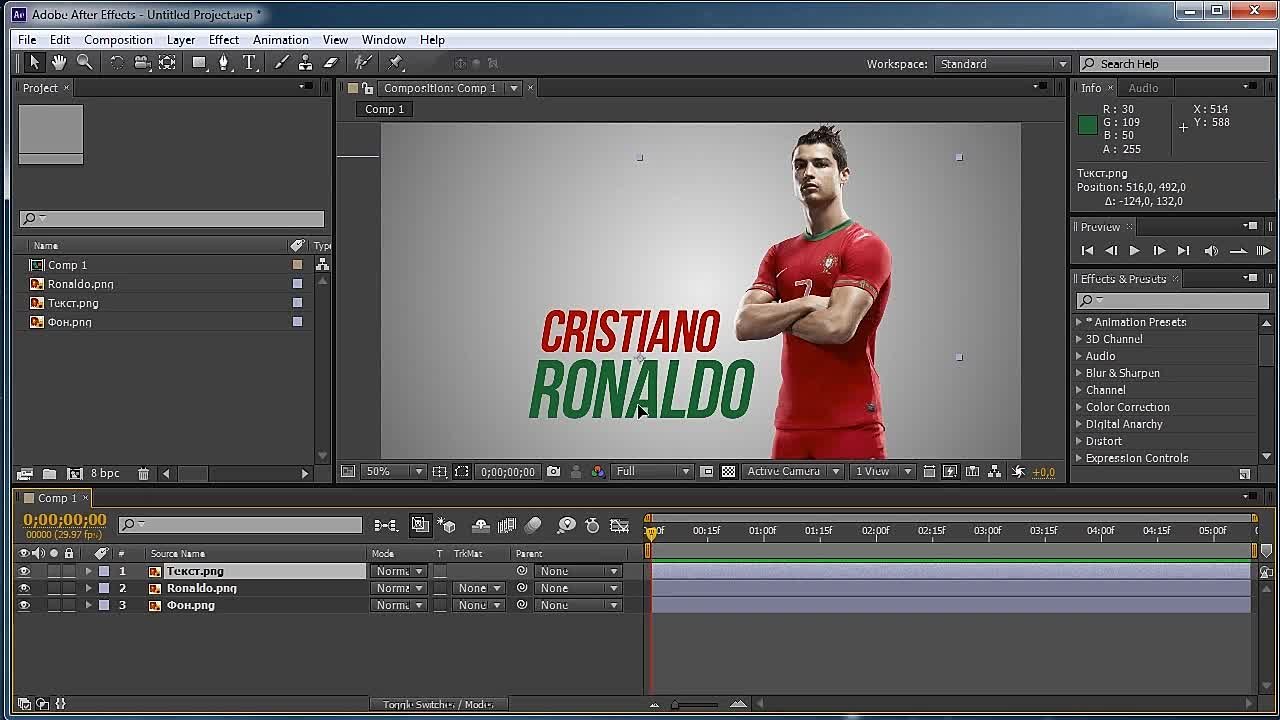Image resolution: width=1280 pixels, height=720 pixels.
Task: Select the Puppet Pin tool
Action: tap(395, 63)
